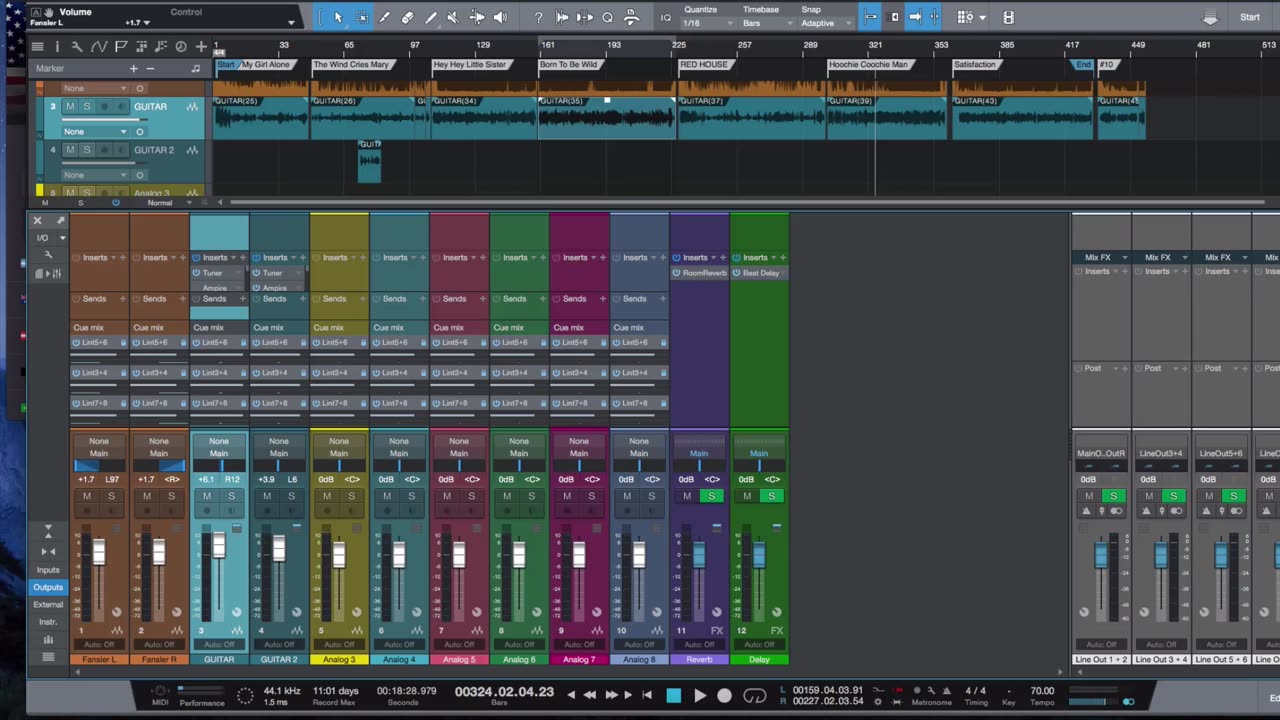Mute mixer channel Fansler L
Viewport: 1280px width, 720px height.
tap(87, 496)
